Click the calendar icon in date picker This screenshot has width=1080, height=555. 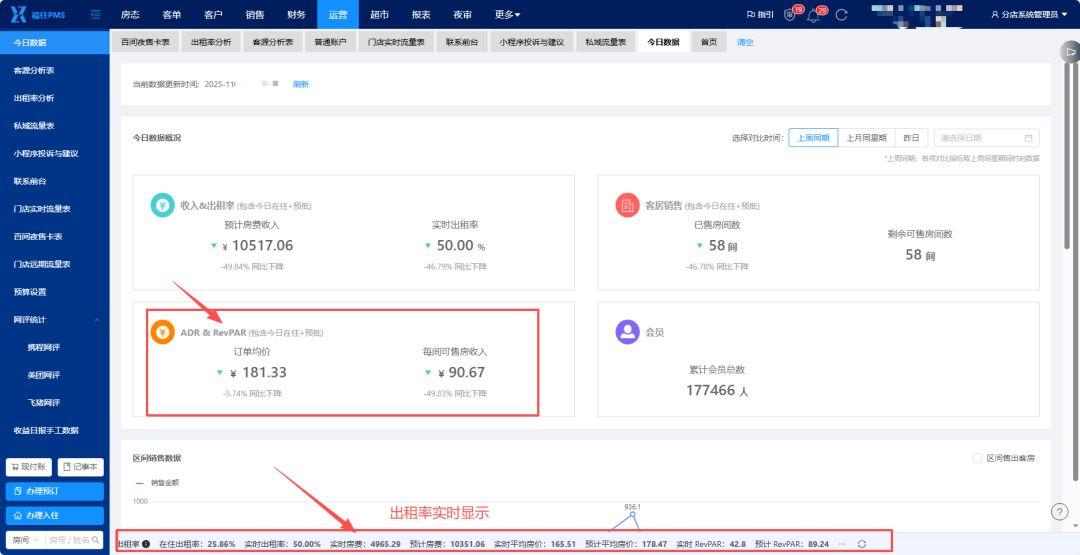point(1028,138)
